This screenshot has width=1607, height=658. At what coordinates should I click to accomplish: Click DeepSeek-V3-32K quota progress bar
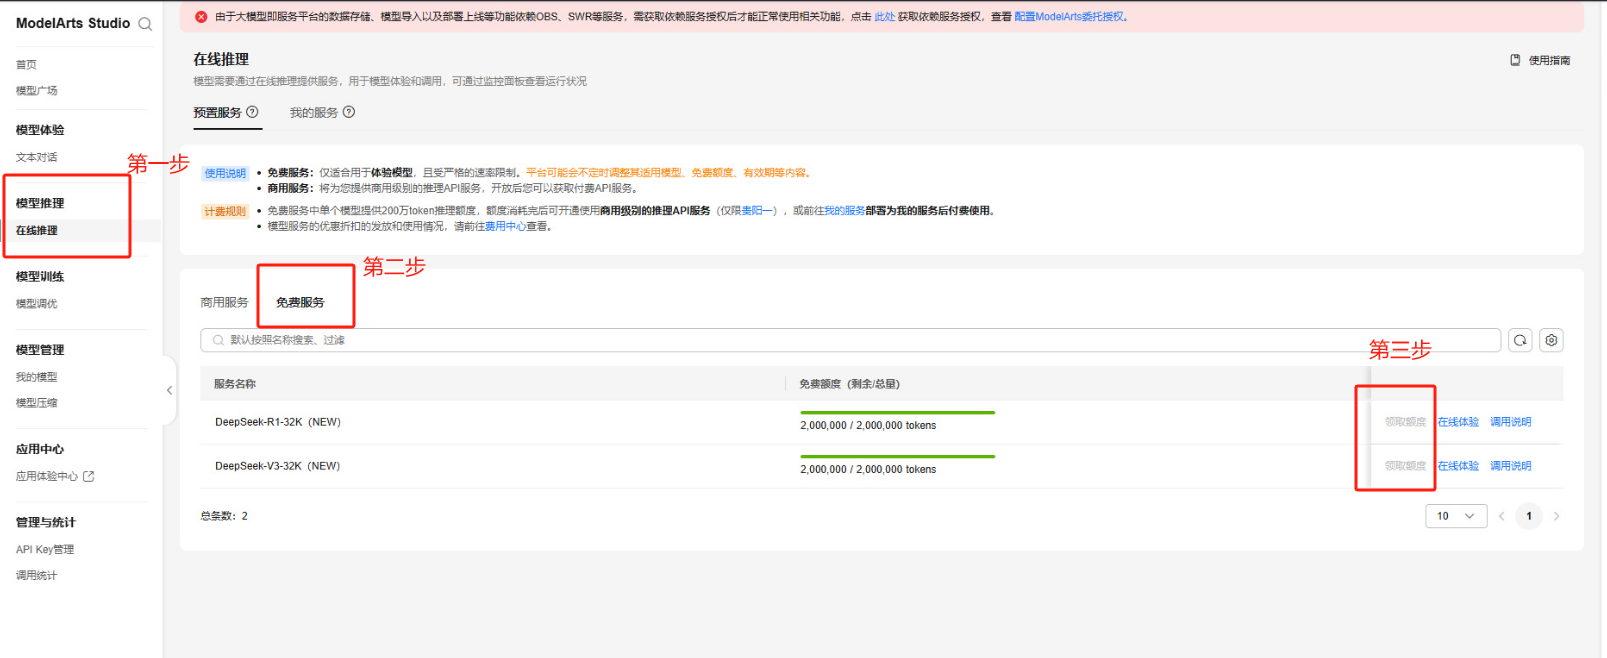click(x=897, y=456)
